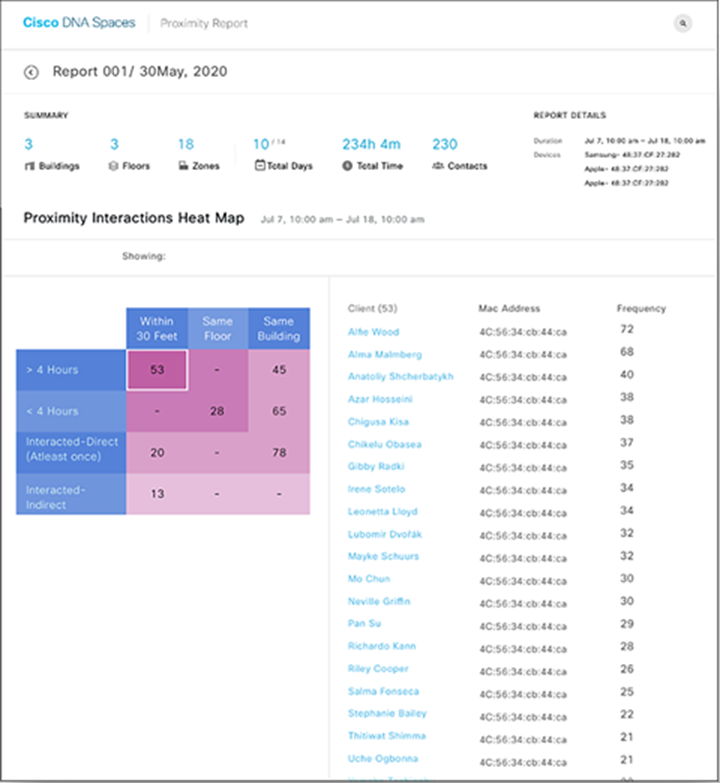
Task: Open client Irene Sotelo
Action: point(376,489)
